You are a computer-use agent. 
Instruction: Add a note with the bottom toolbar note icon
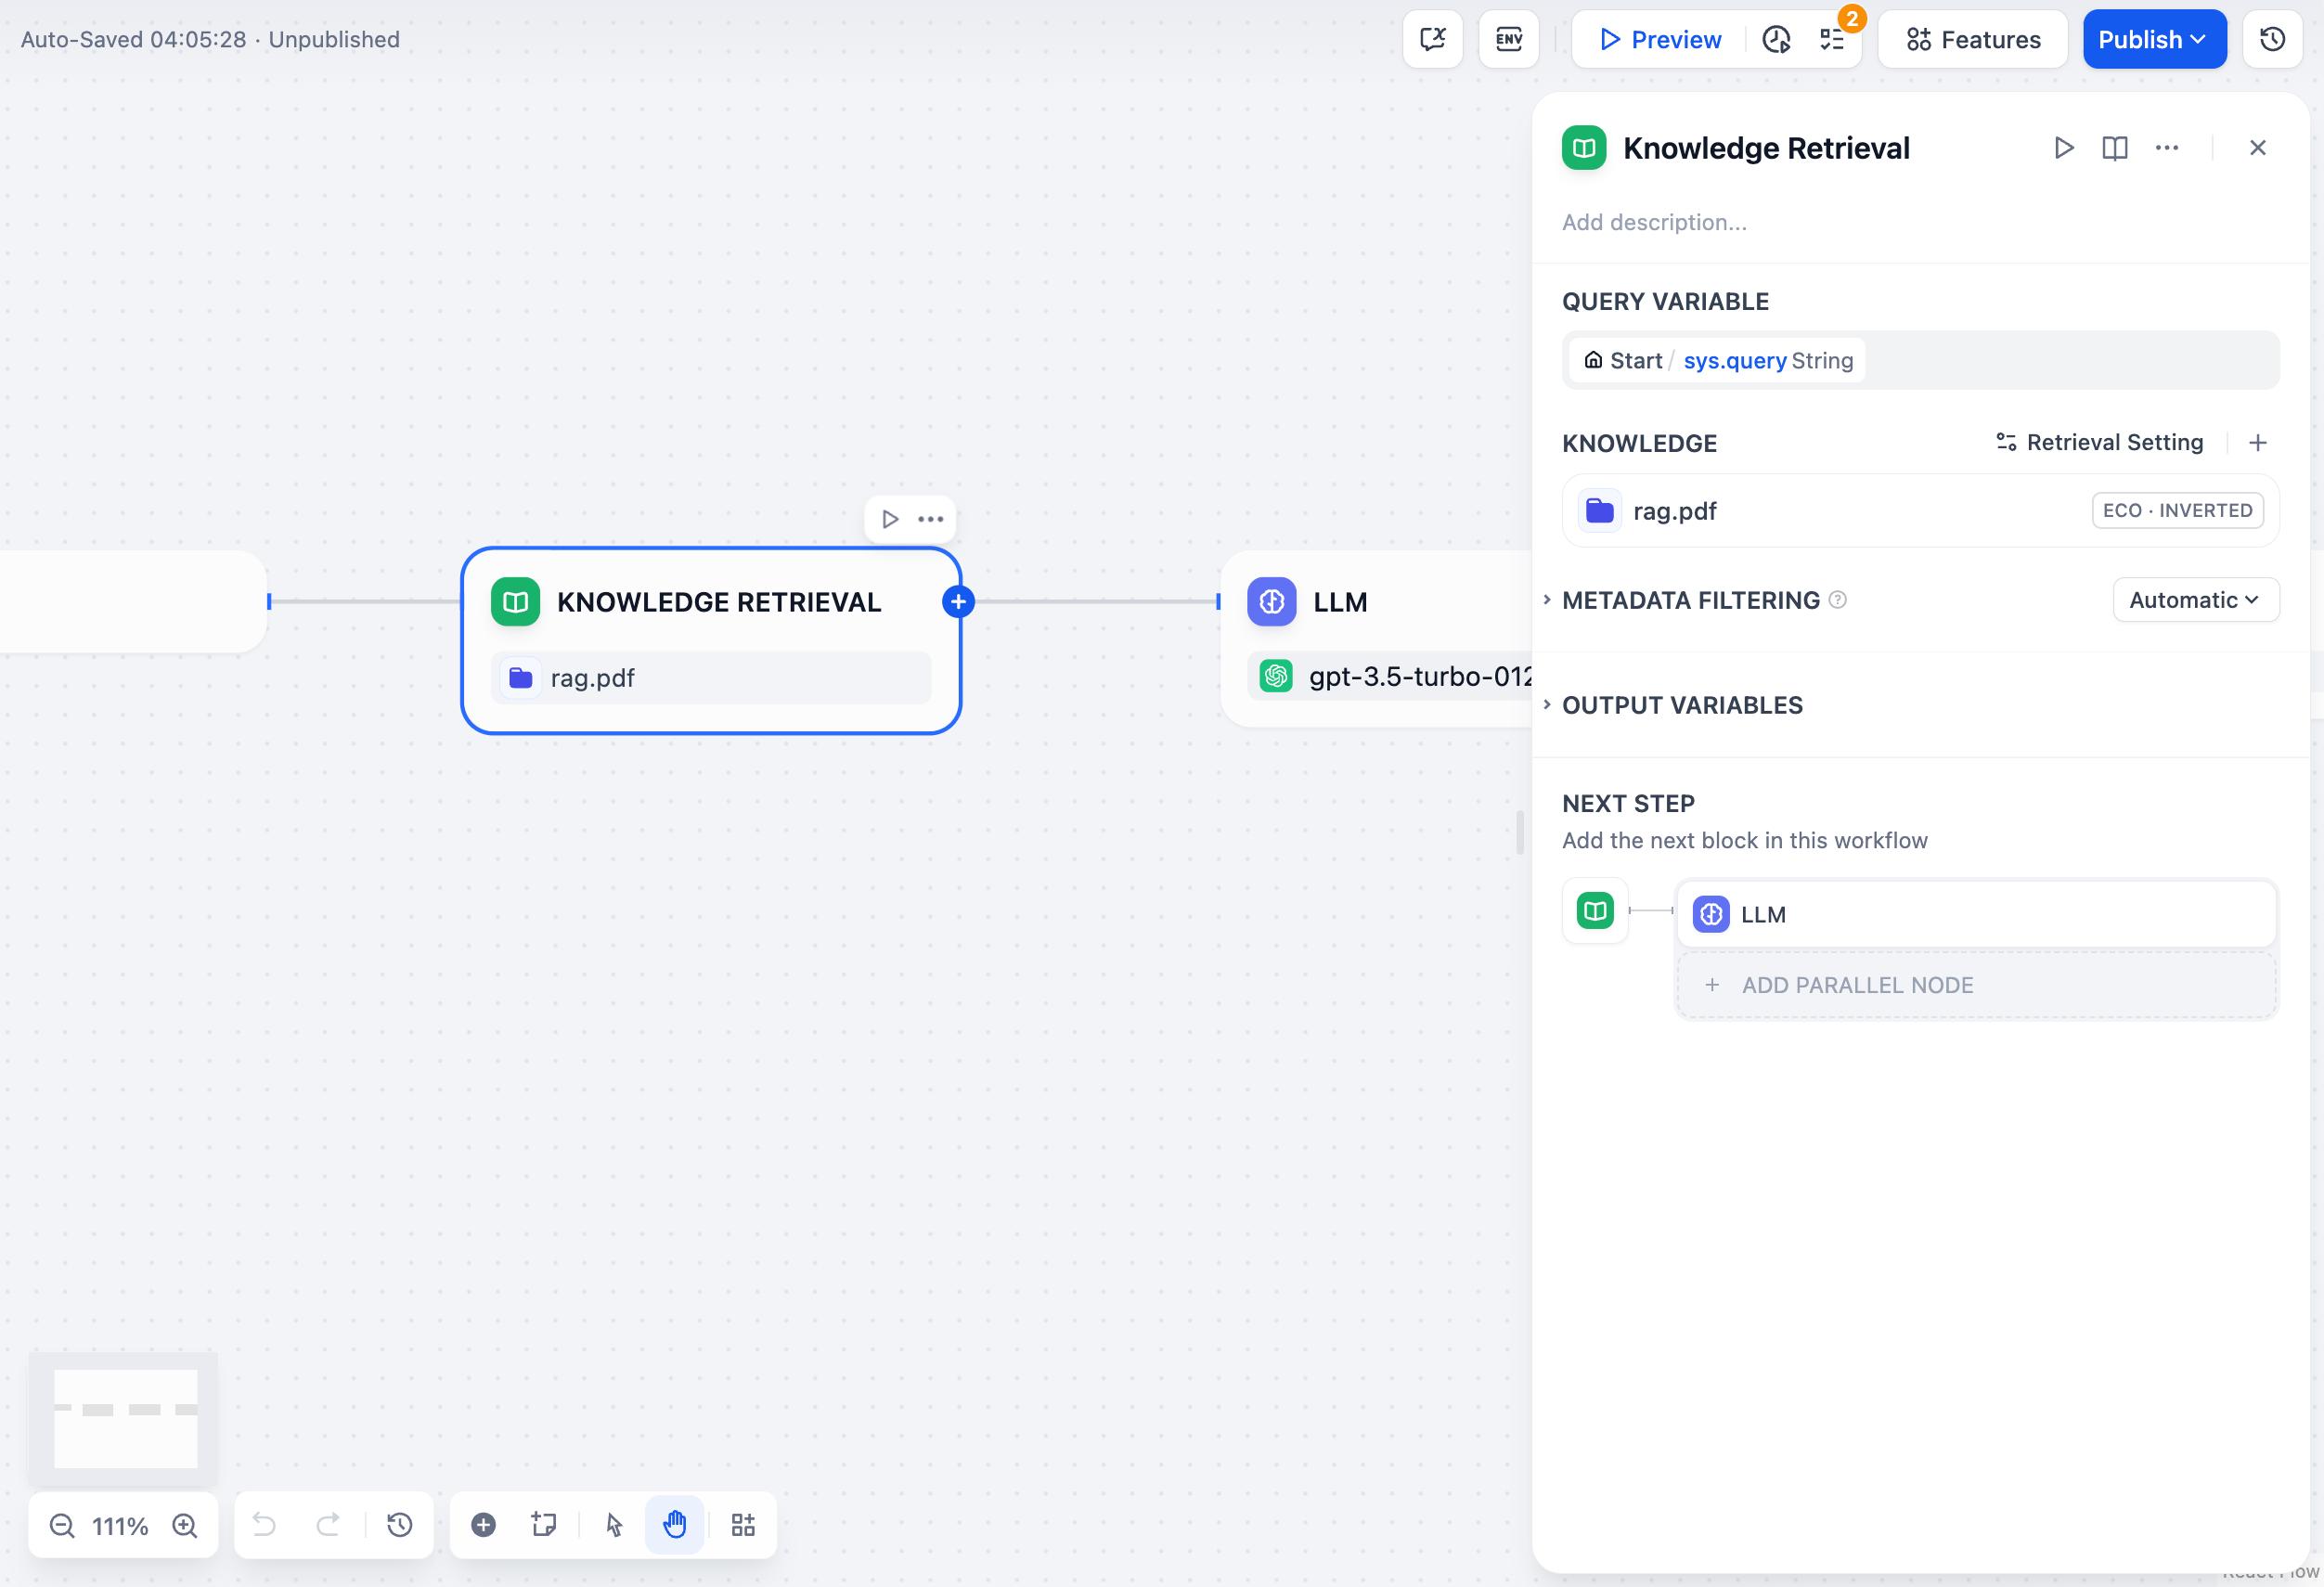(544, 1524)
